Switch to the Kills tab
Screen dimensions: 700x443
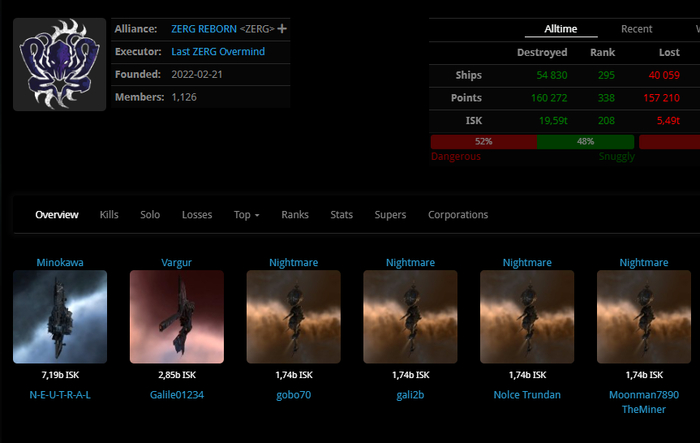(x=109, y=215)
